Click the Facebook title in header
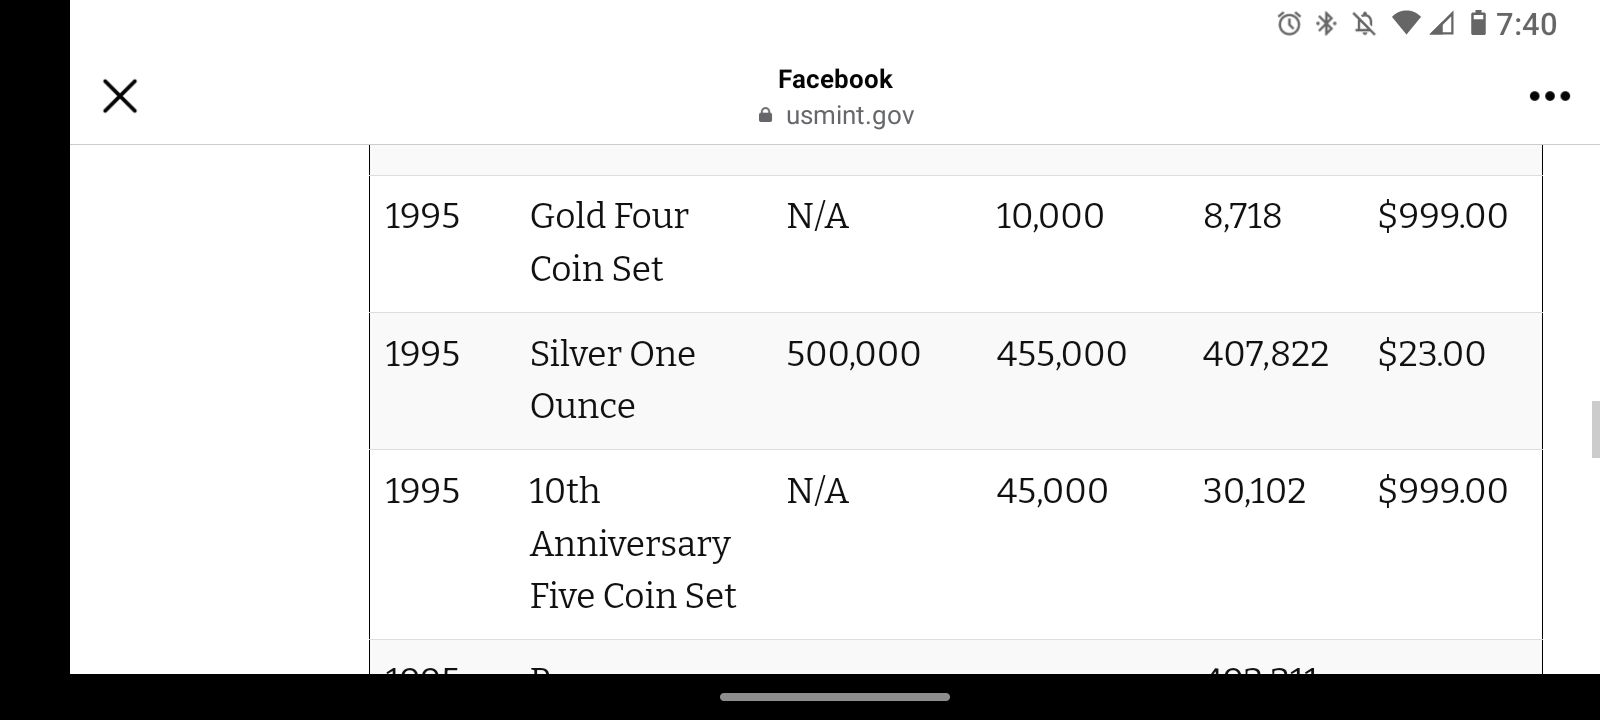1600x720 pixels. click(835, 79)
